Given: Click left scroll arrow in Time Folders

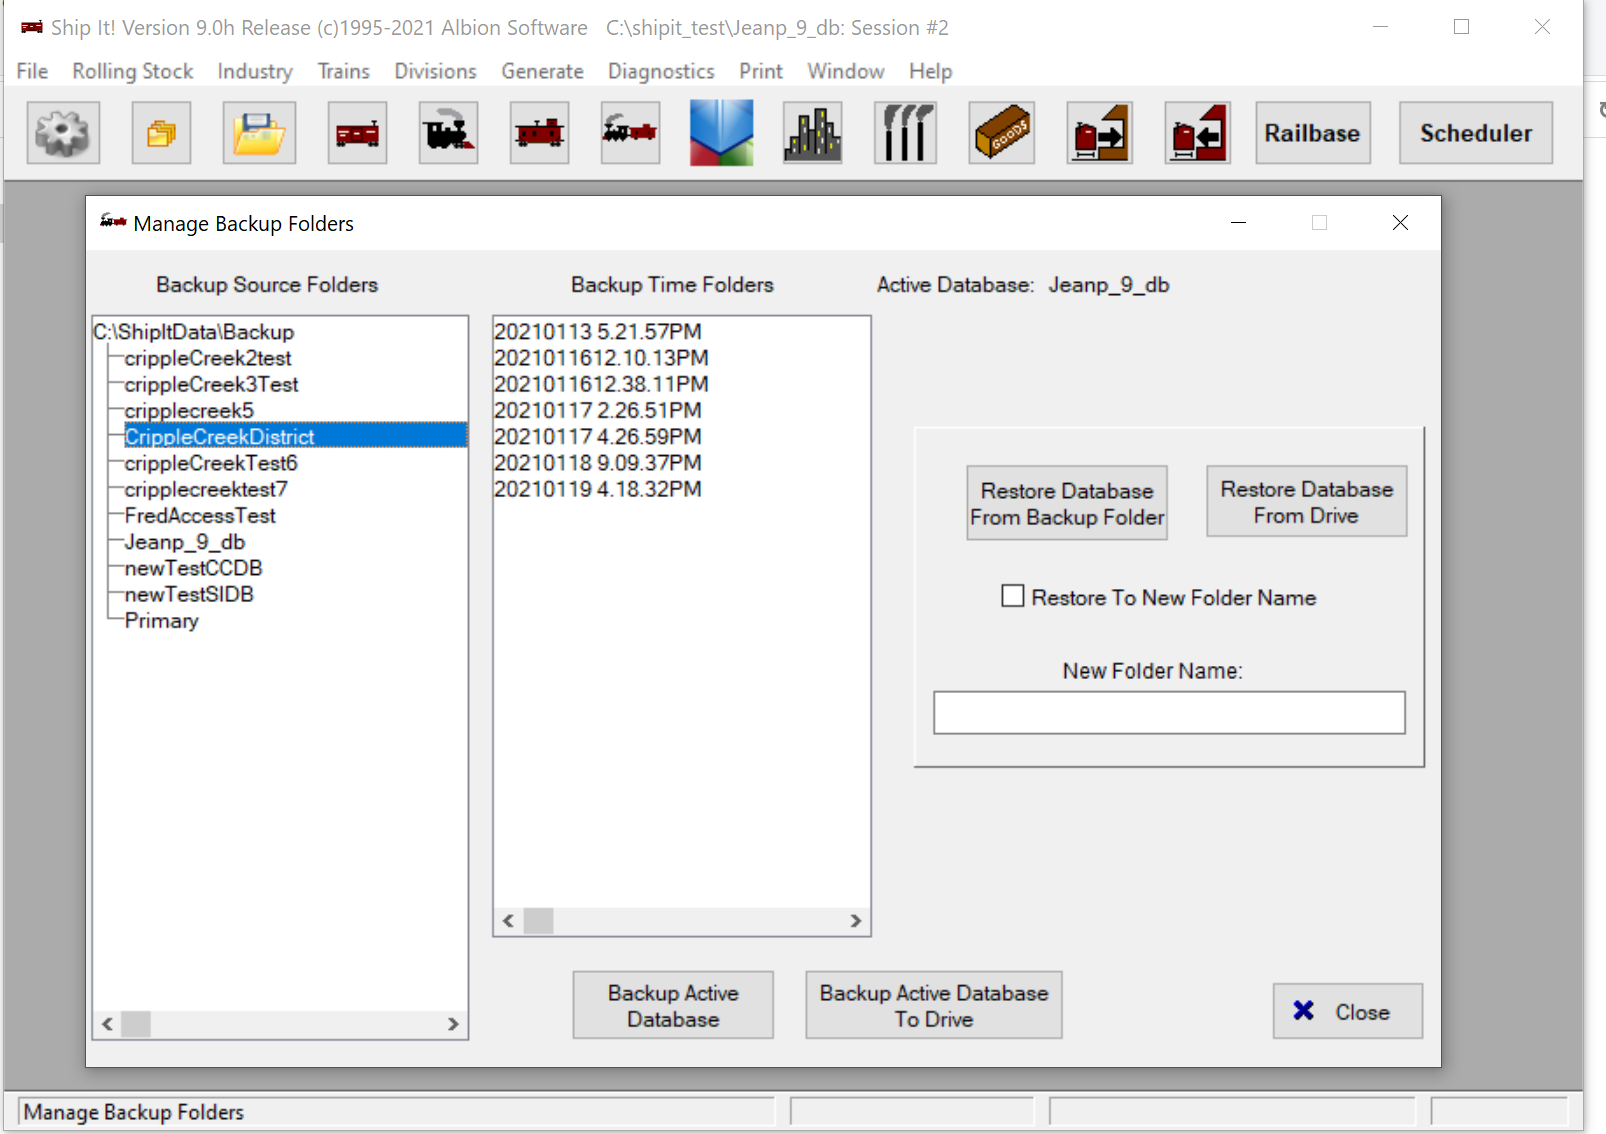Looking at the screenshot, I should pyautogui.click(x=509, y=921).
